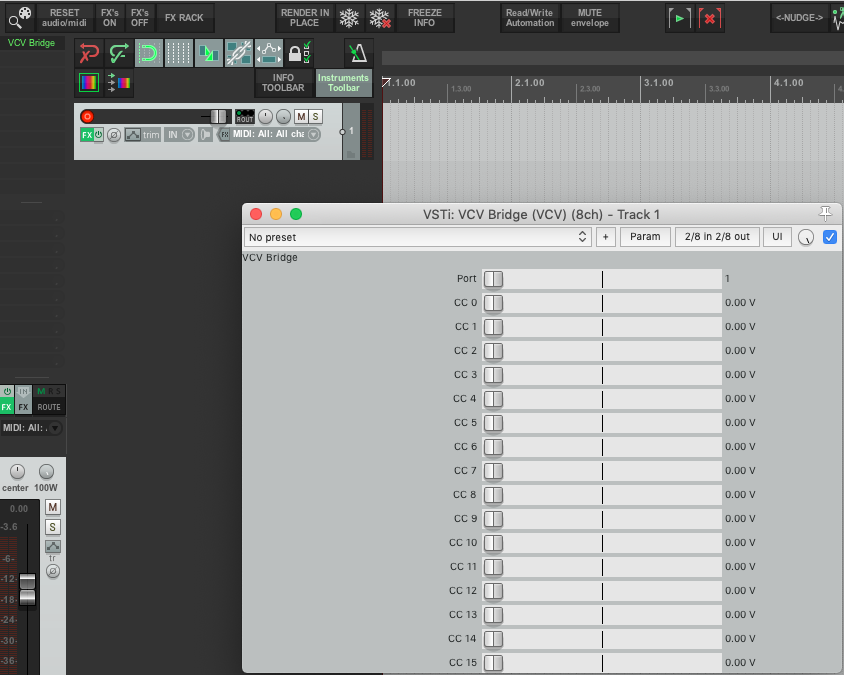844x675 pixels.
Task: Click FX's OFF button
Action: click(139, 18)
